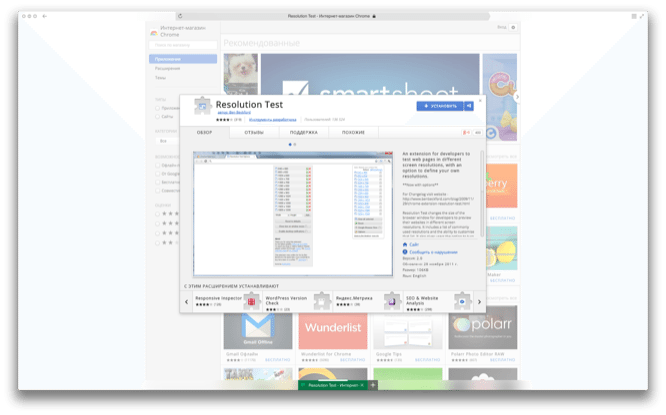The height and width of the screenshot is (415, 666).
Task: Close the Resolution Test details dialog
Action: coord(480,101)
